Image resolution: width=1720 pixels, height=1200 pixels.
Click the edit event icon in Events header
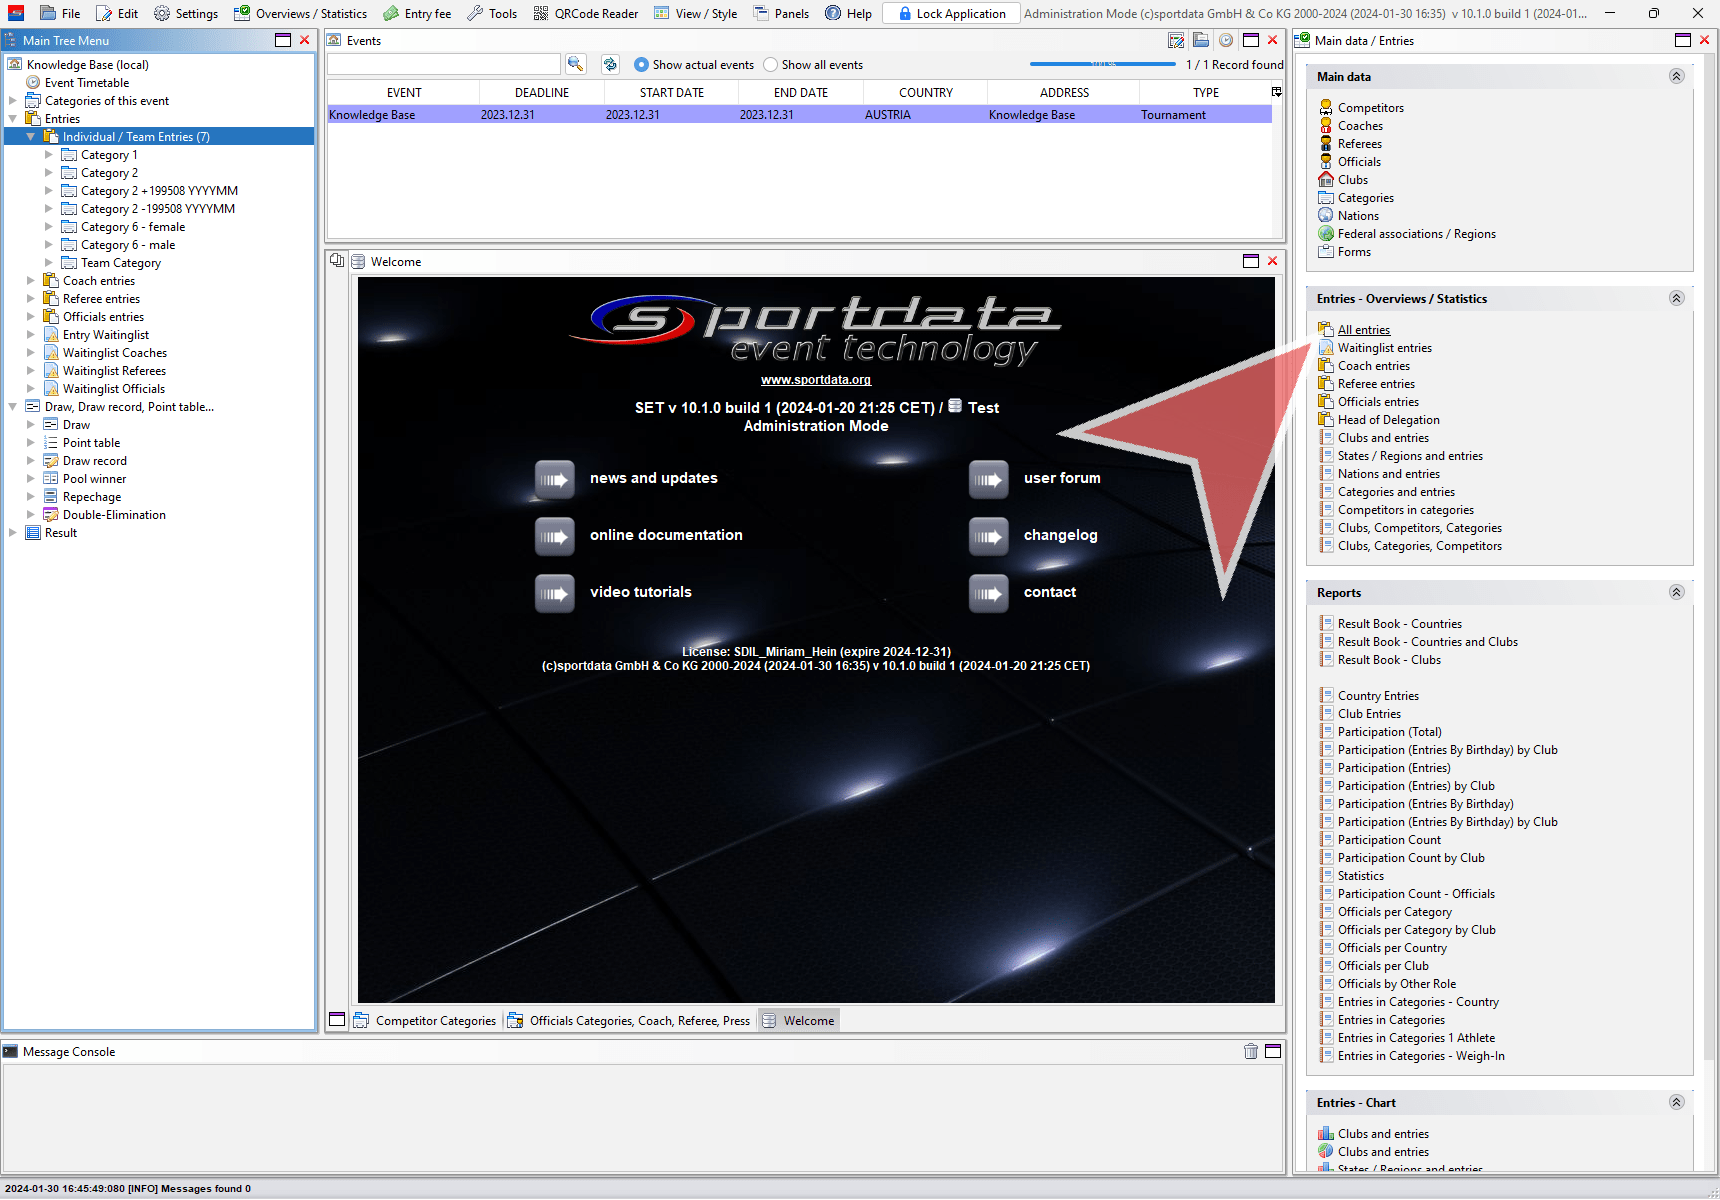click(1176, 40)
